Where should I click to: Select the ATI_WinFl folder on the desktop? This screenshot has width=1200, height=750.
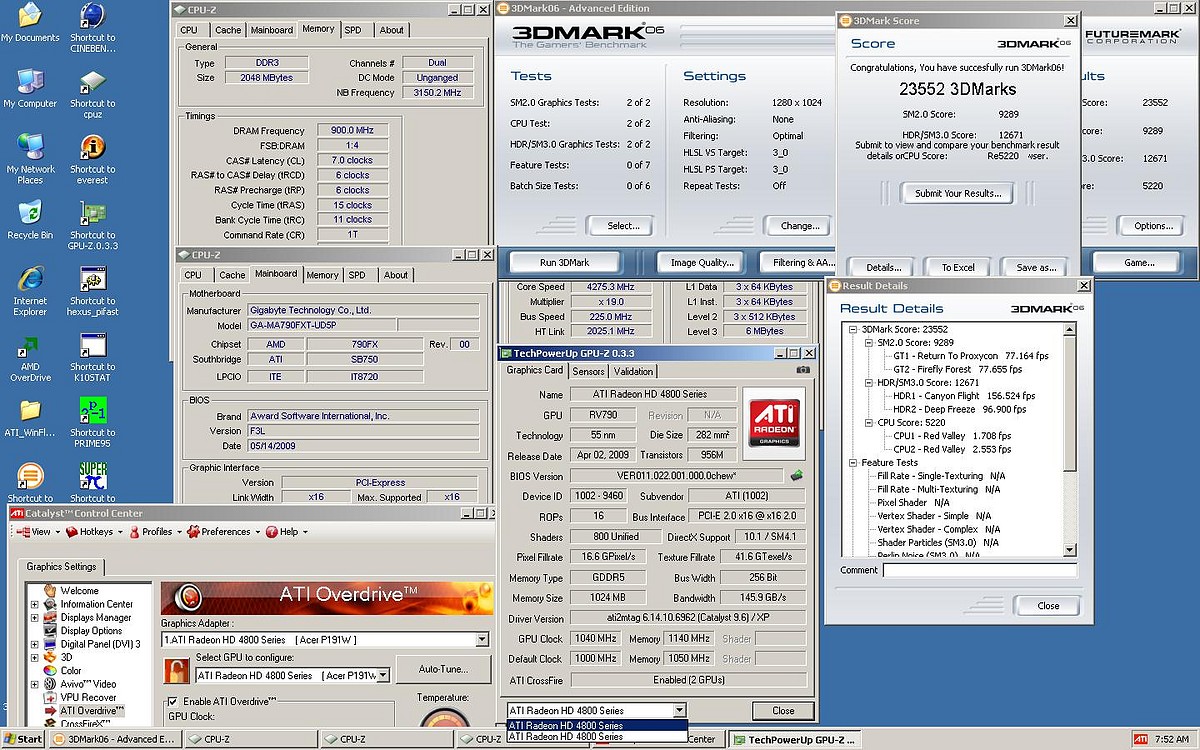pyautogui.click(x=30, y=418)
